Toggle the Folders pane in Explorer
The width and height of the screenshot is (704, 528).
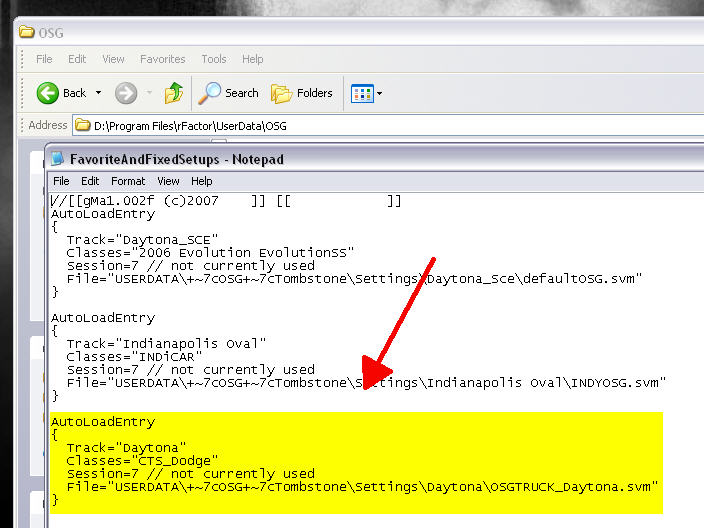[302, 93]
